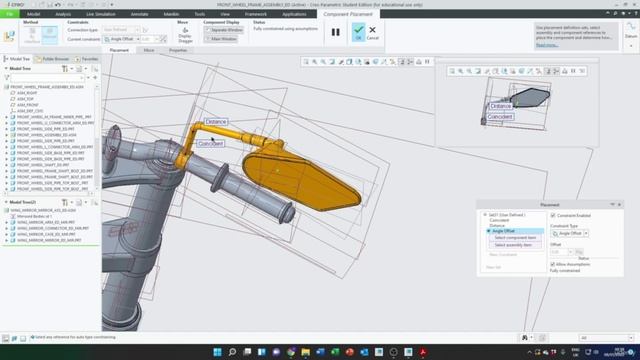
Task: Open Model Tree(2) settings icon
Action: click(x=65, y=202)
